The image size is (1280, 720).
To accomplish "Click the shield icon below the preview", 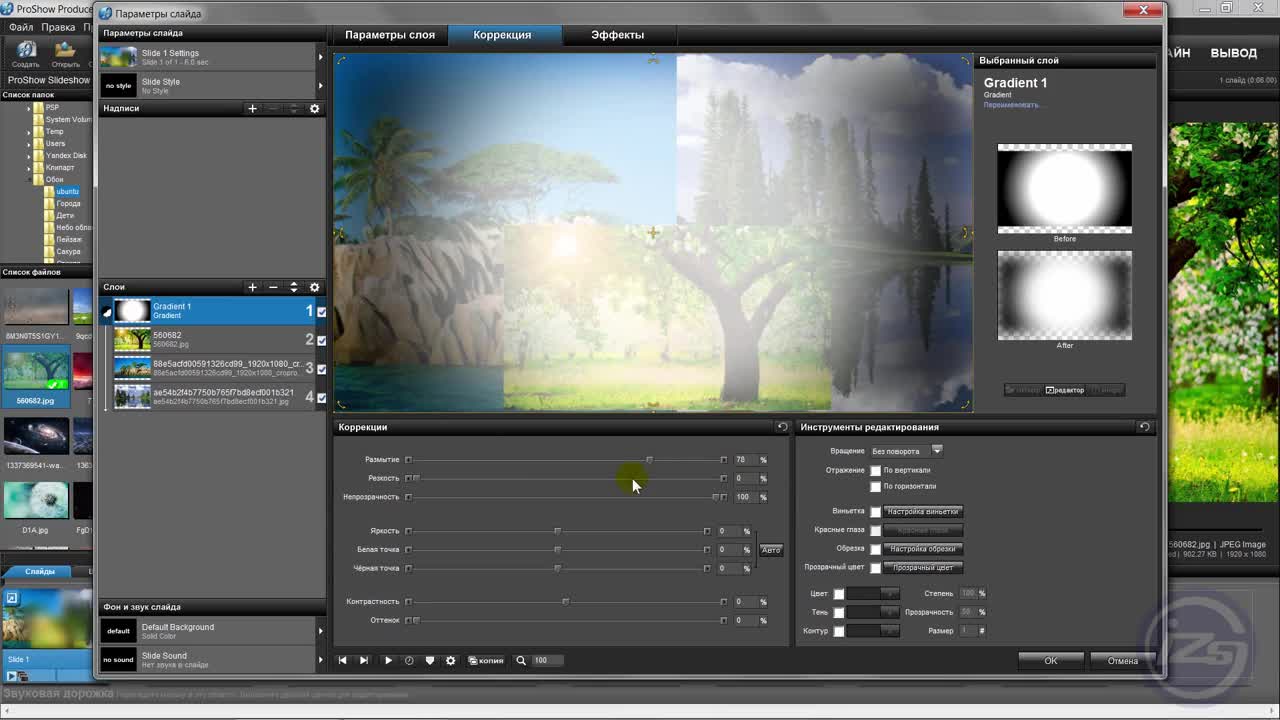I will coord(430,660).
